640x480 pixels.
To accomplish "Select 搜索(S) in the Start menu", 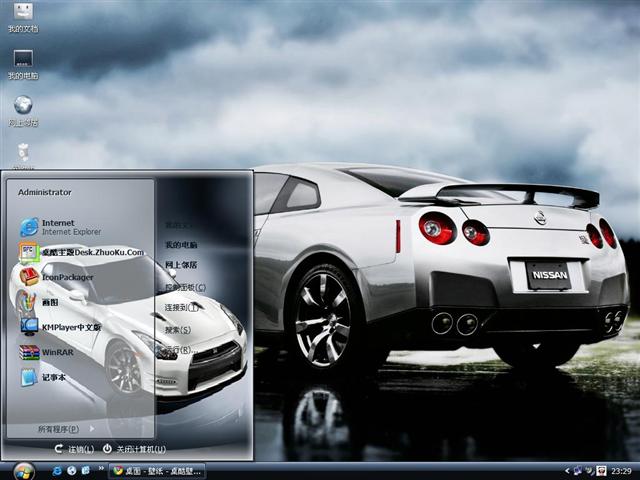I will click(x=178, y=329).
